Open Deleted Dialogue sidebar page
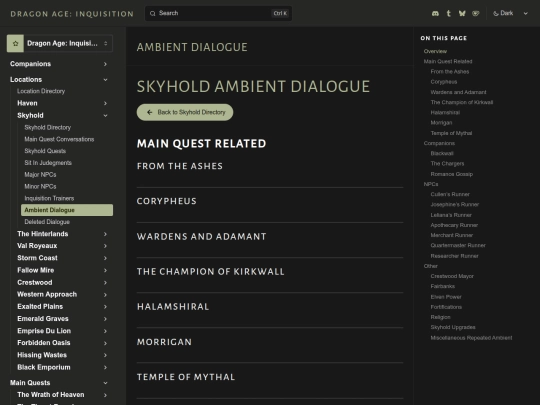 tap(47, 222)
